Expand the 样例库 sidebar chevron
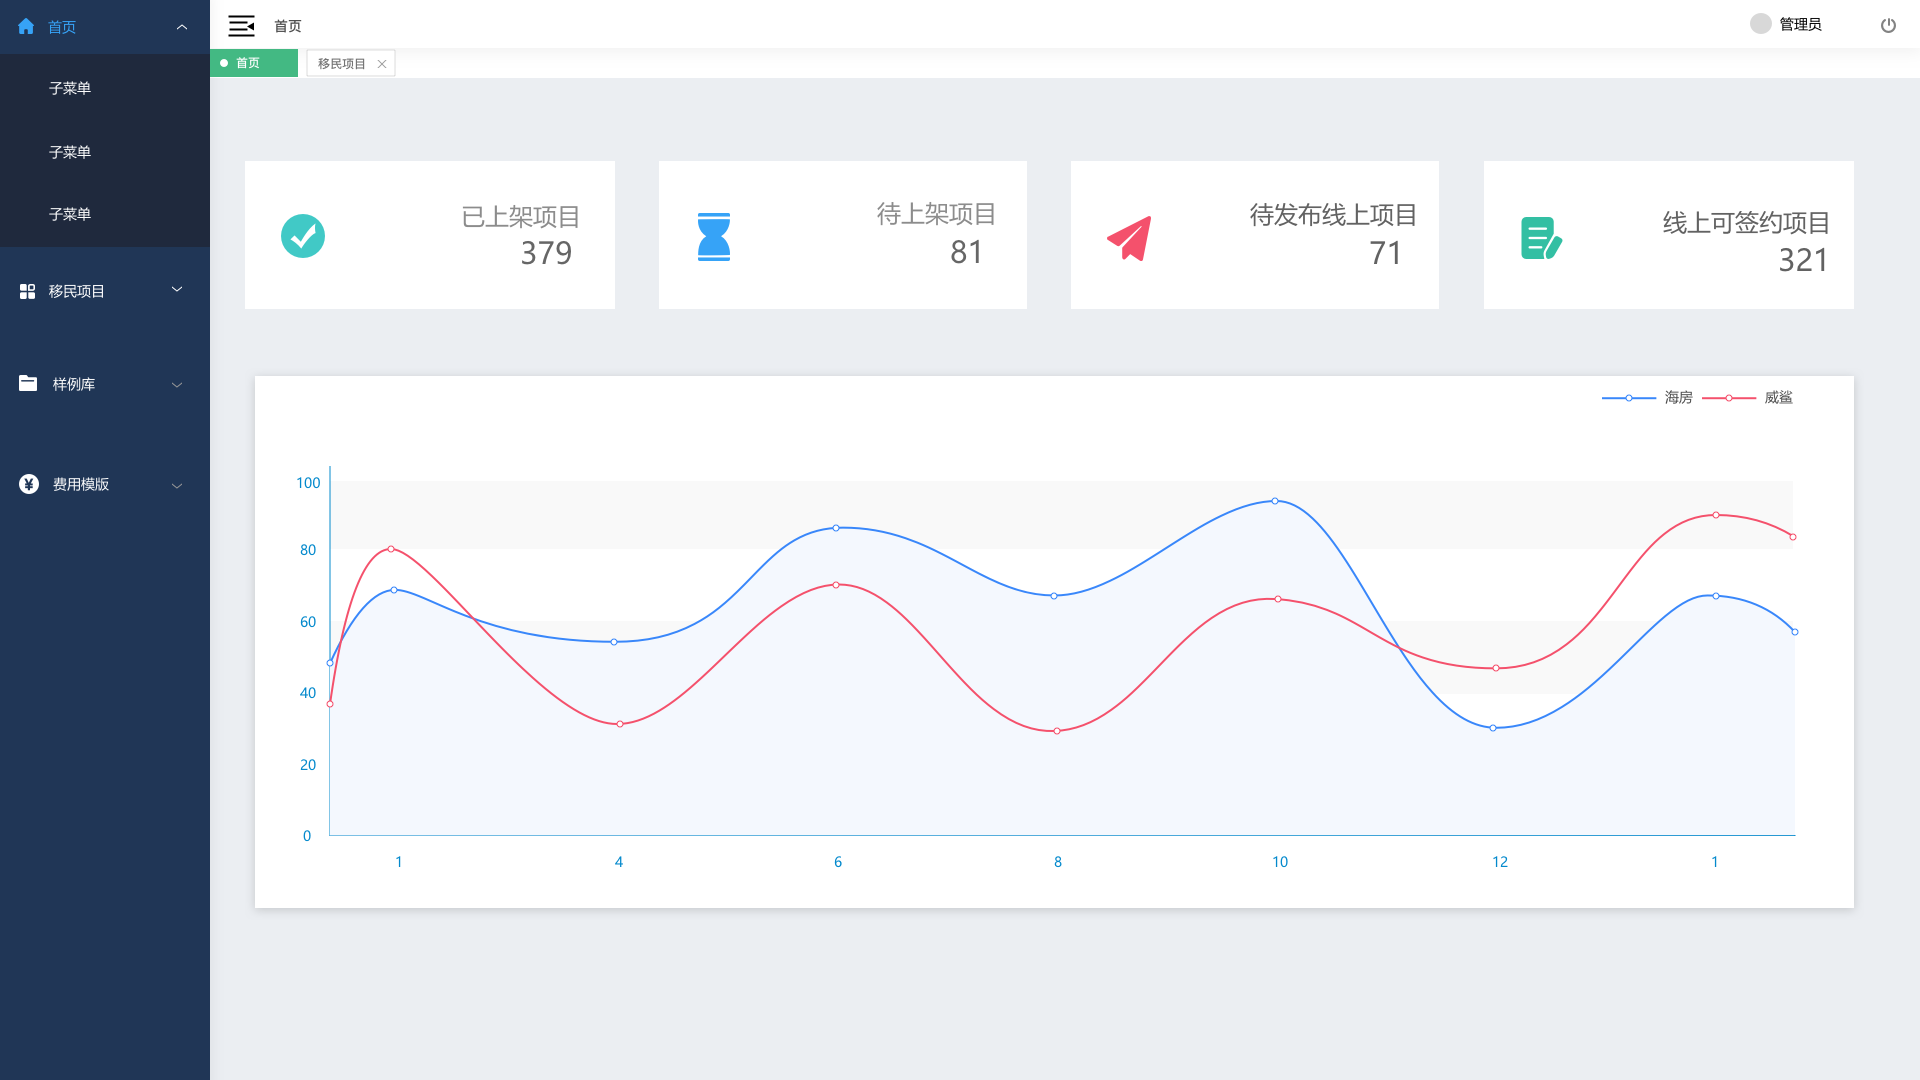1920x1080 pixels. pos(177,385)
